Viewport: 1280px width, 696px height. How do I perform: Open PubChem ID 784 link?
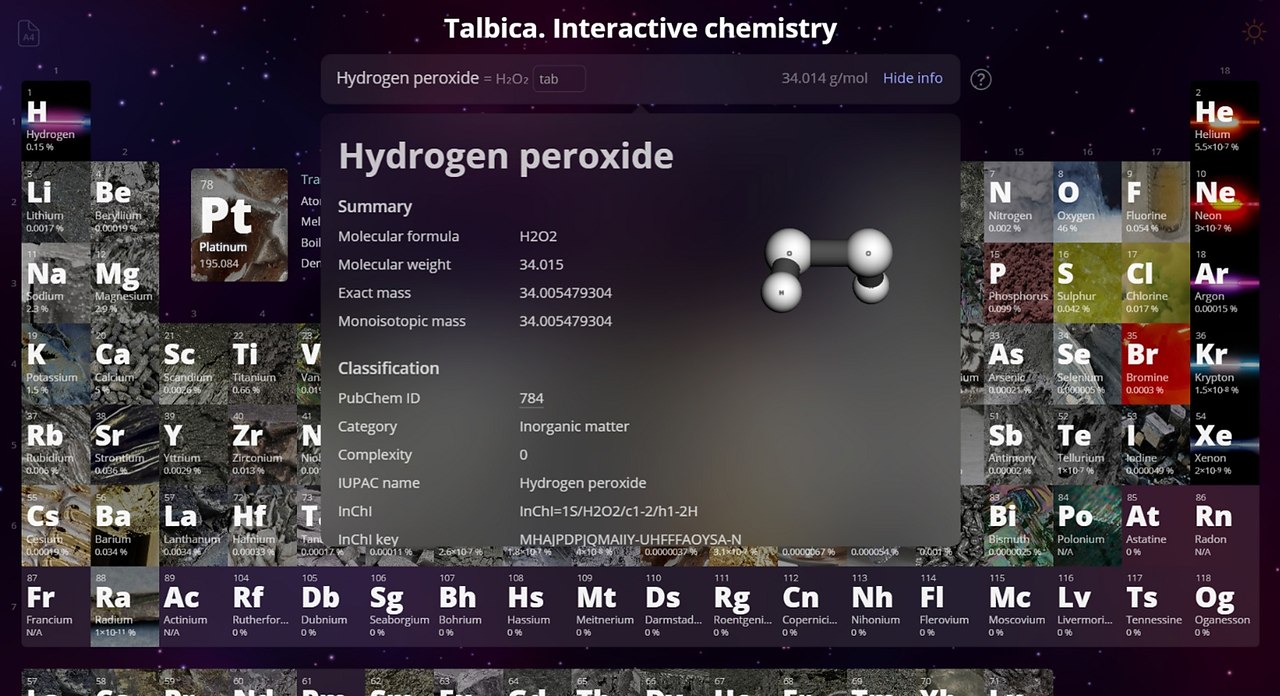[531, 398]
